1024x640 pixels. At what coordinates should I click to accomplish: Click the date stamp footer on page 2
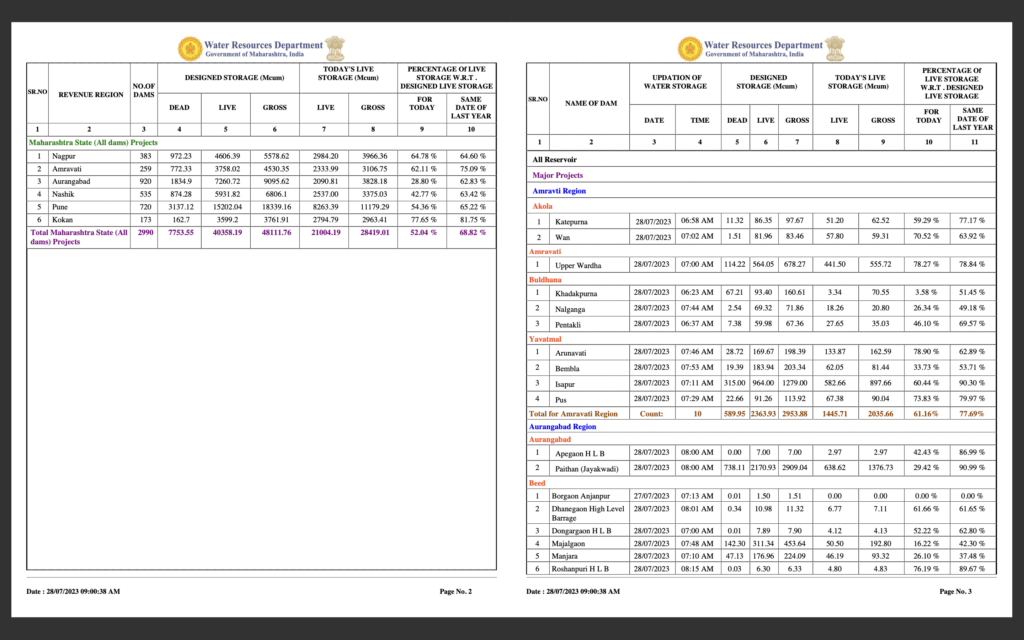pyautogui.click(x=73, y=592)
